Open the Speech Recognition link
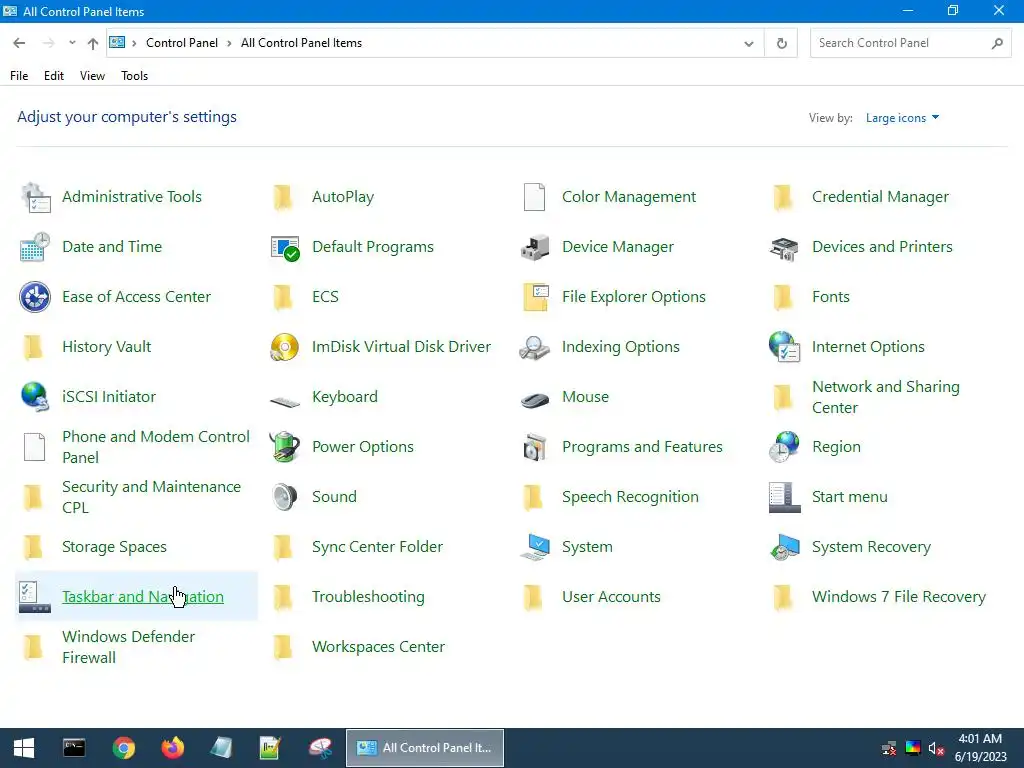The width and height of the screenshot is (1024, 768). click(x=630, y=497)
